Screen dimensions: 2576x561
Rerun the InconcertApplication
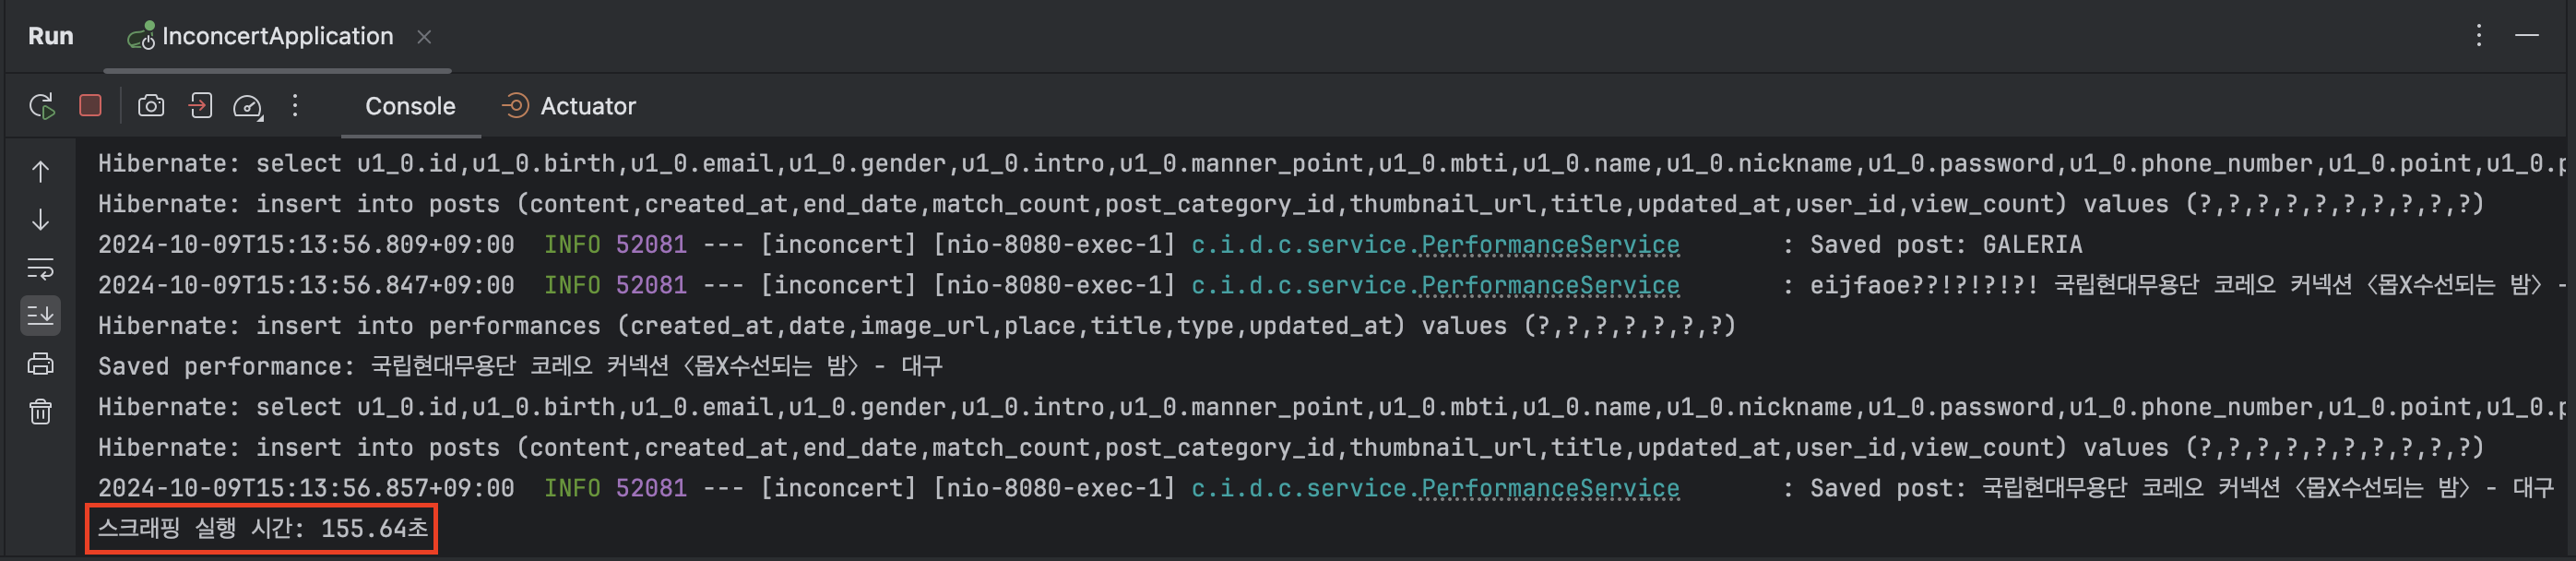pyautogui.click(x=41, y=106)
